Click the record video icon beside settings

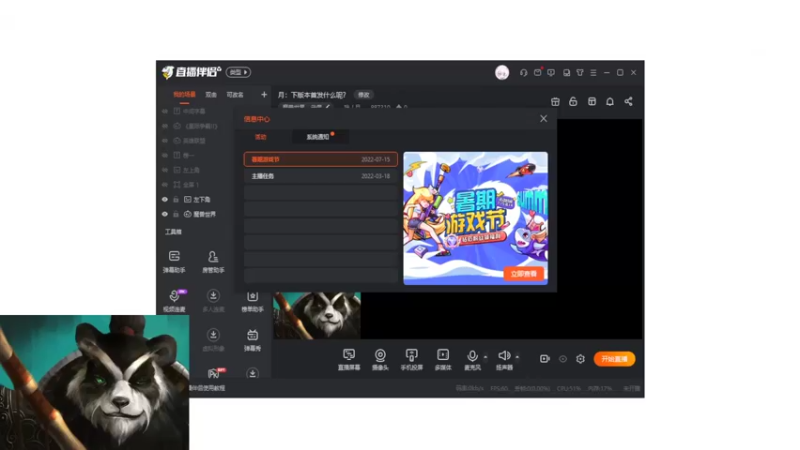point(545,359)
